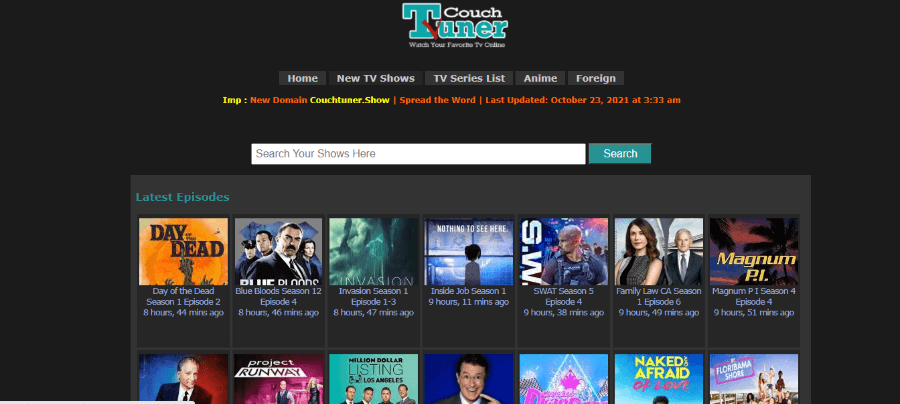Open Magnum P I Season 4 Episode 4 link
900x404 pixels.
click(754, 297)
